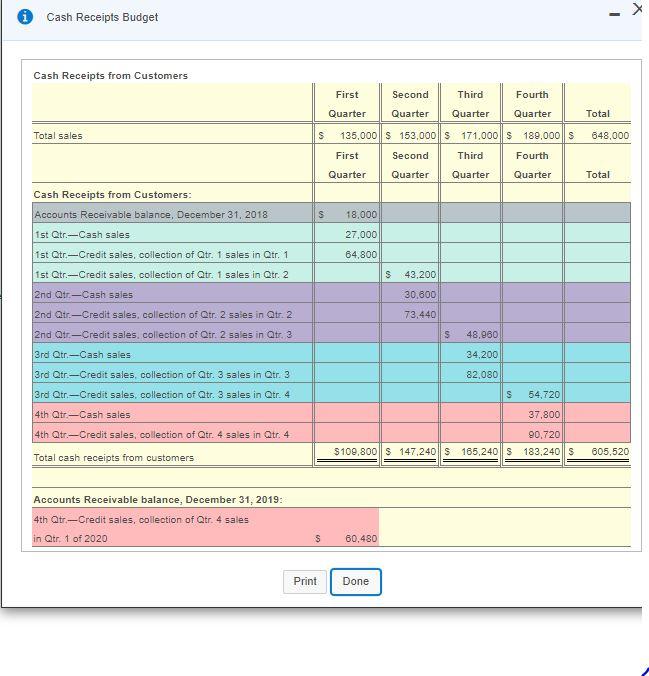Viewport: 649px width, 676px height.
Task: Select the Total sales row label
Action: (x=58, y=135)
